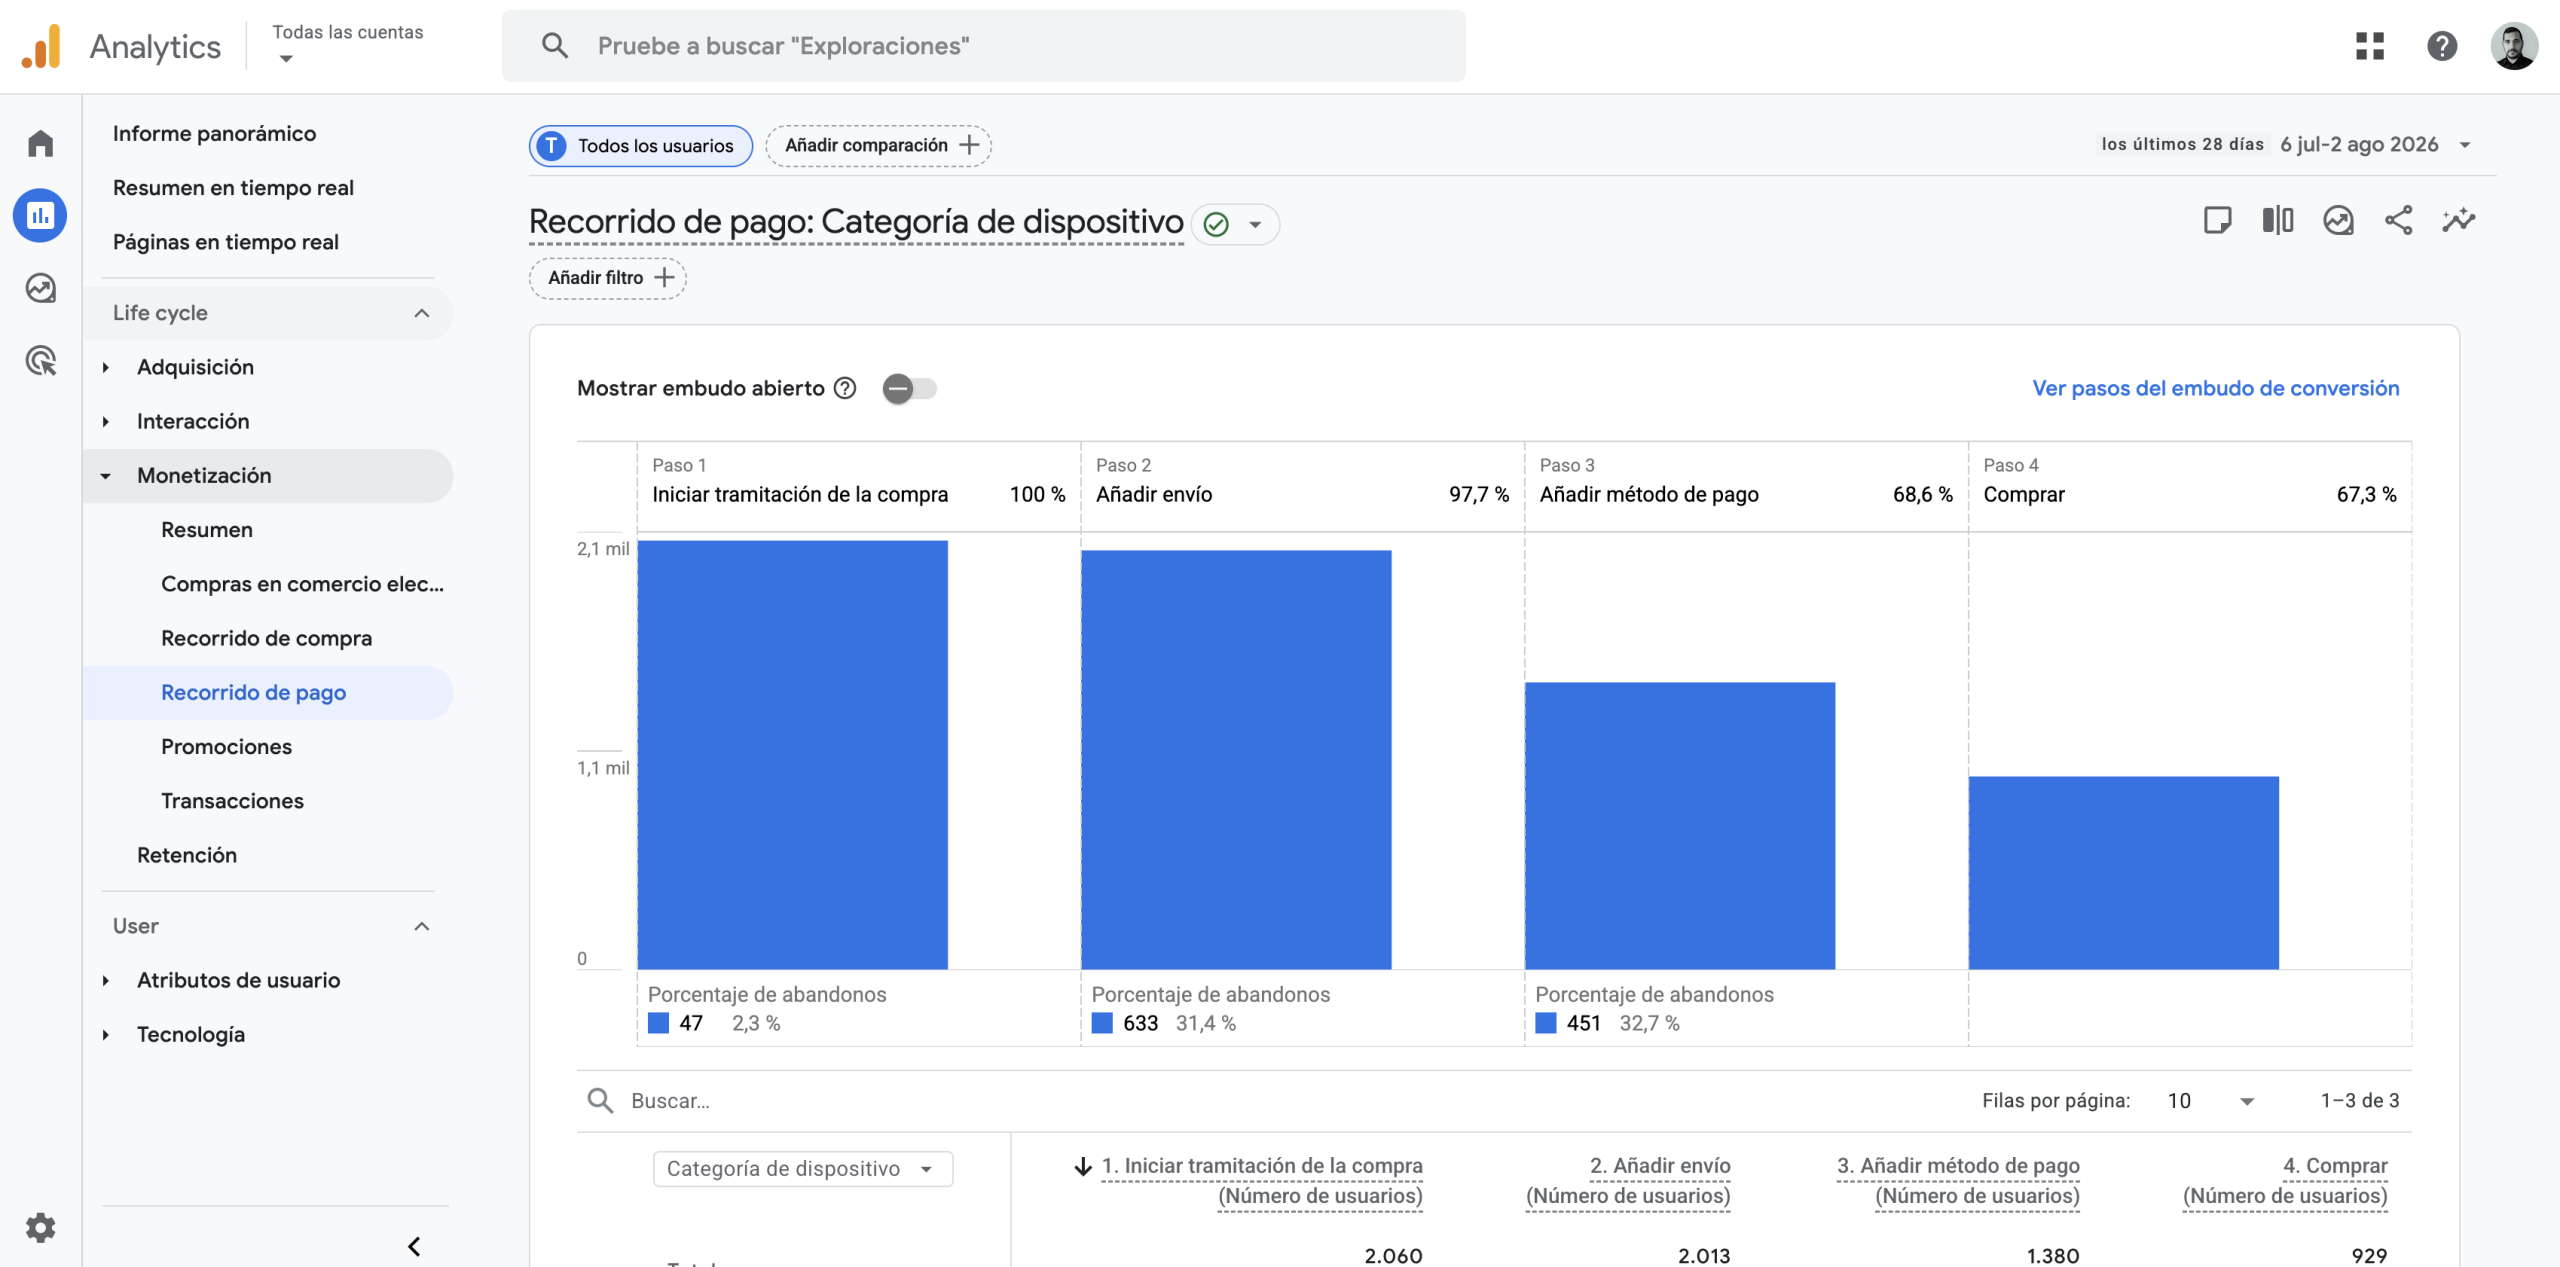Open Transacciones report
This screenshot has height=1267, width=2560.
pos(232,801)
